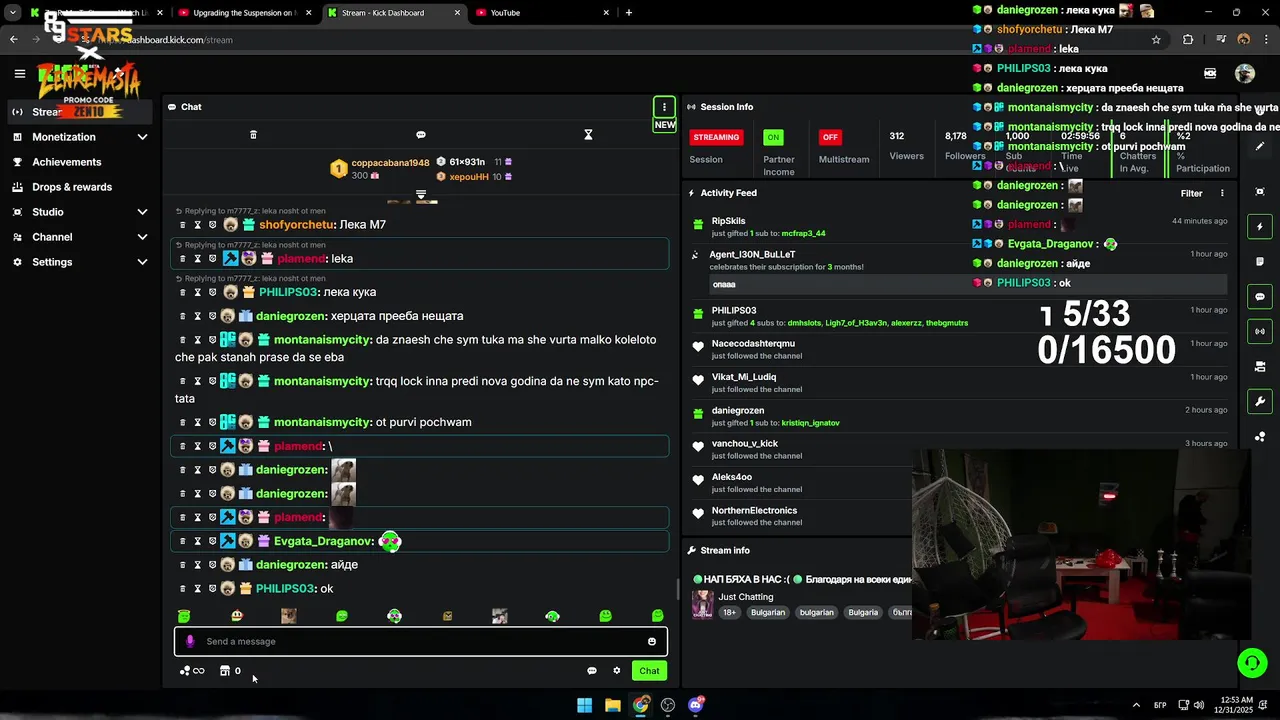Send message with green Chat button
This screenshot has width=1280, height=720.
(650, 671)
